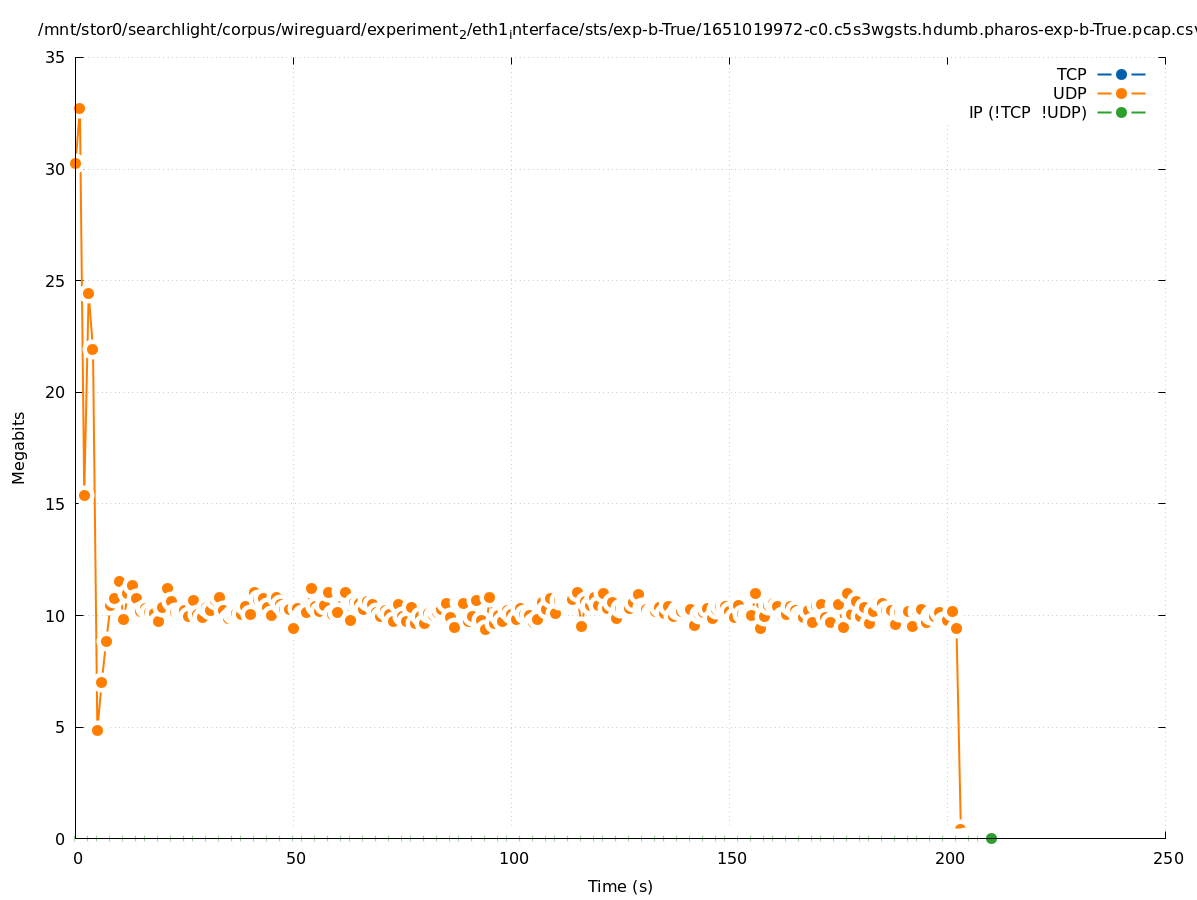Click the 200 tick on the time axis
Image resolution: width=1197 pixels, height=900 pixels.
(x=949, y=858)
